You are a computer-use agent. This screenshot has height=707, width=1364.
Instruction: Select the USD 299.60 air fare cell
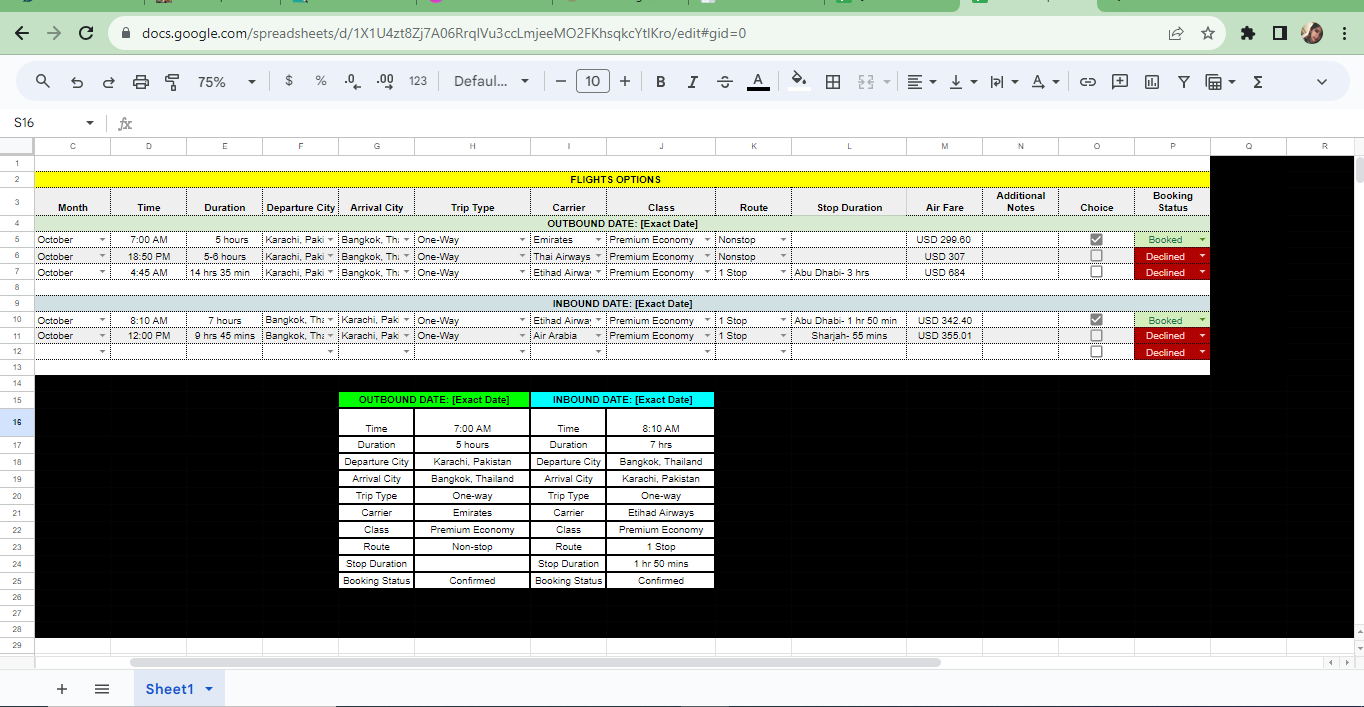(944, 240)
